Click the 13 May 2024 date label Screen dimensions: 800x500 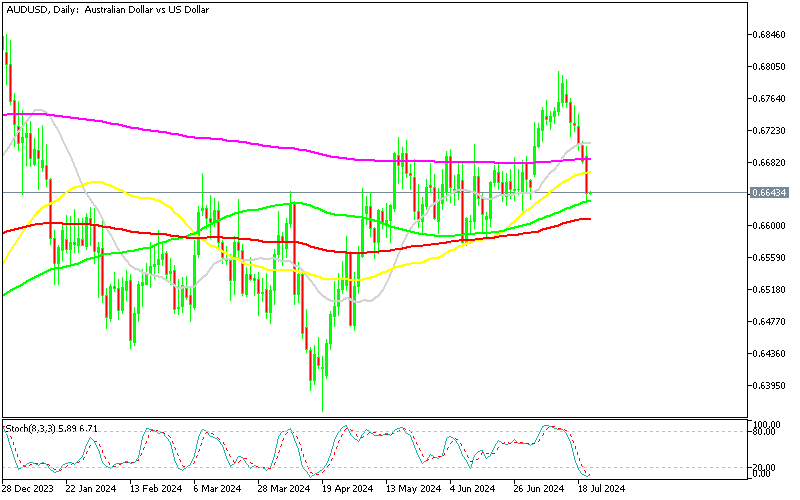(x=414, y=489)
